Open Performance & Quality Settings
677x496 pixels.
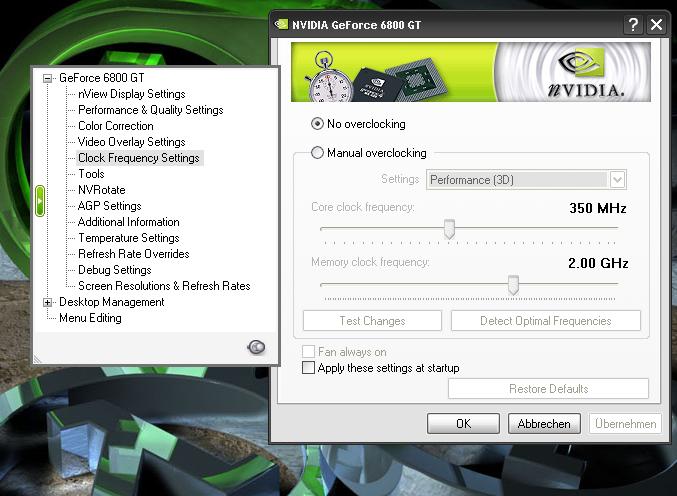pos(151,110)
